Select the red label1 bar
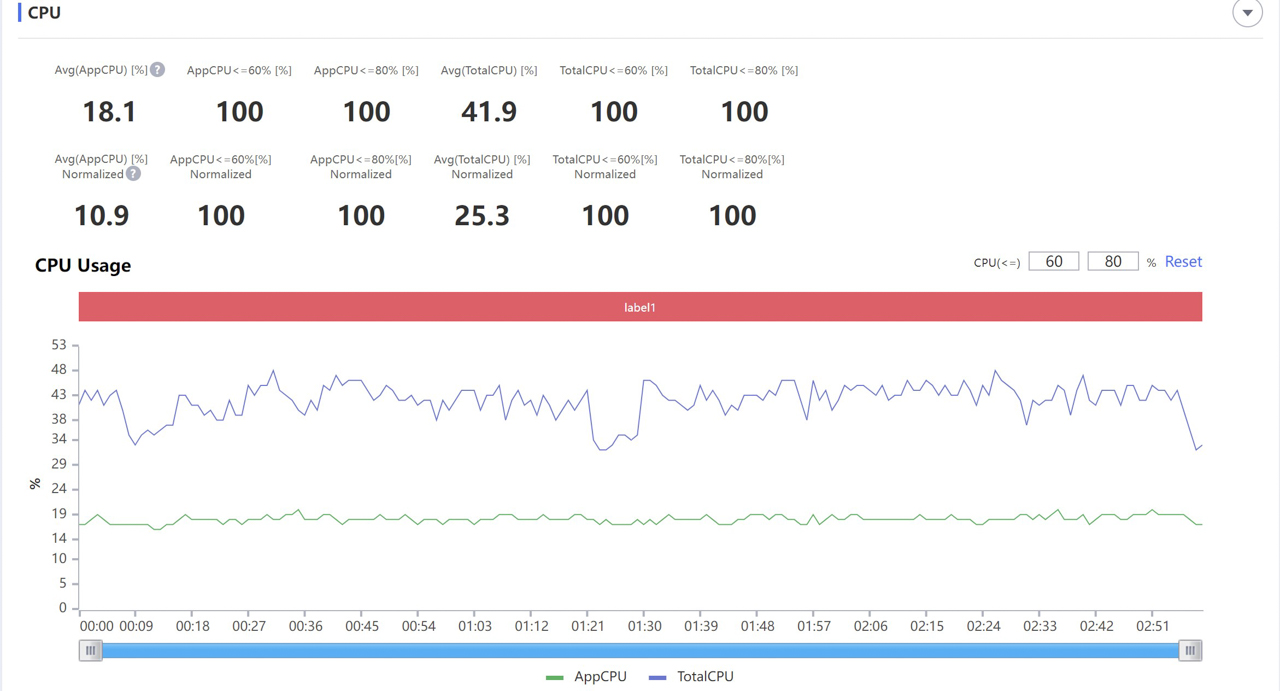 (x=640, y=307)
